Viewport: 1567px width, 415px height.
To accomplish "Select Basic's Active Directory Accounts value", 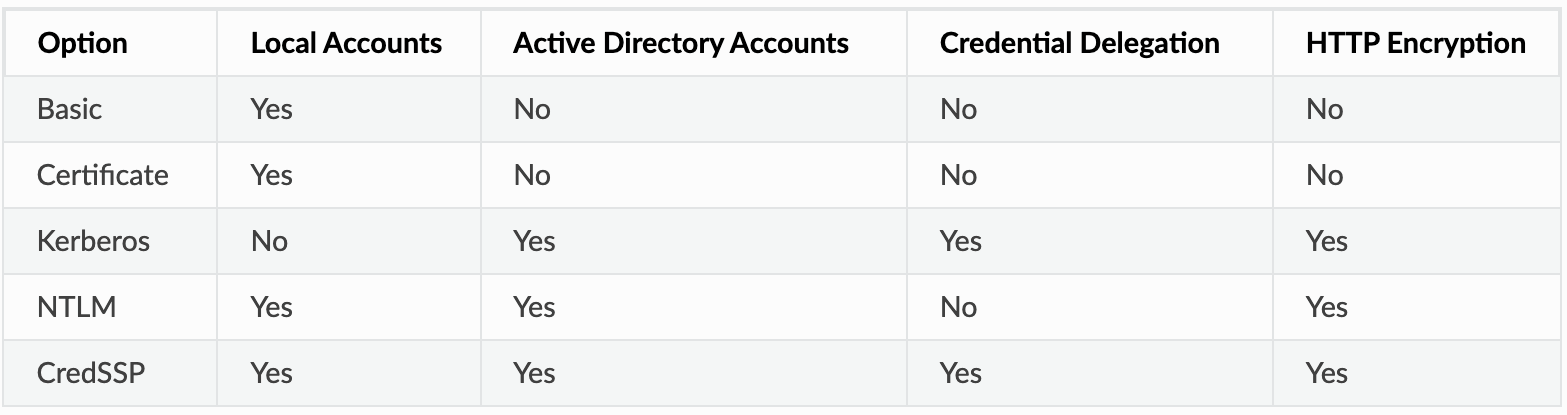I will tap(532, 109).
